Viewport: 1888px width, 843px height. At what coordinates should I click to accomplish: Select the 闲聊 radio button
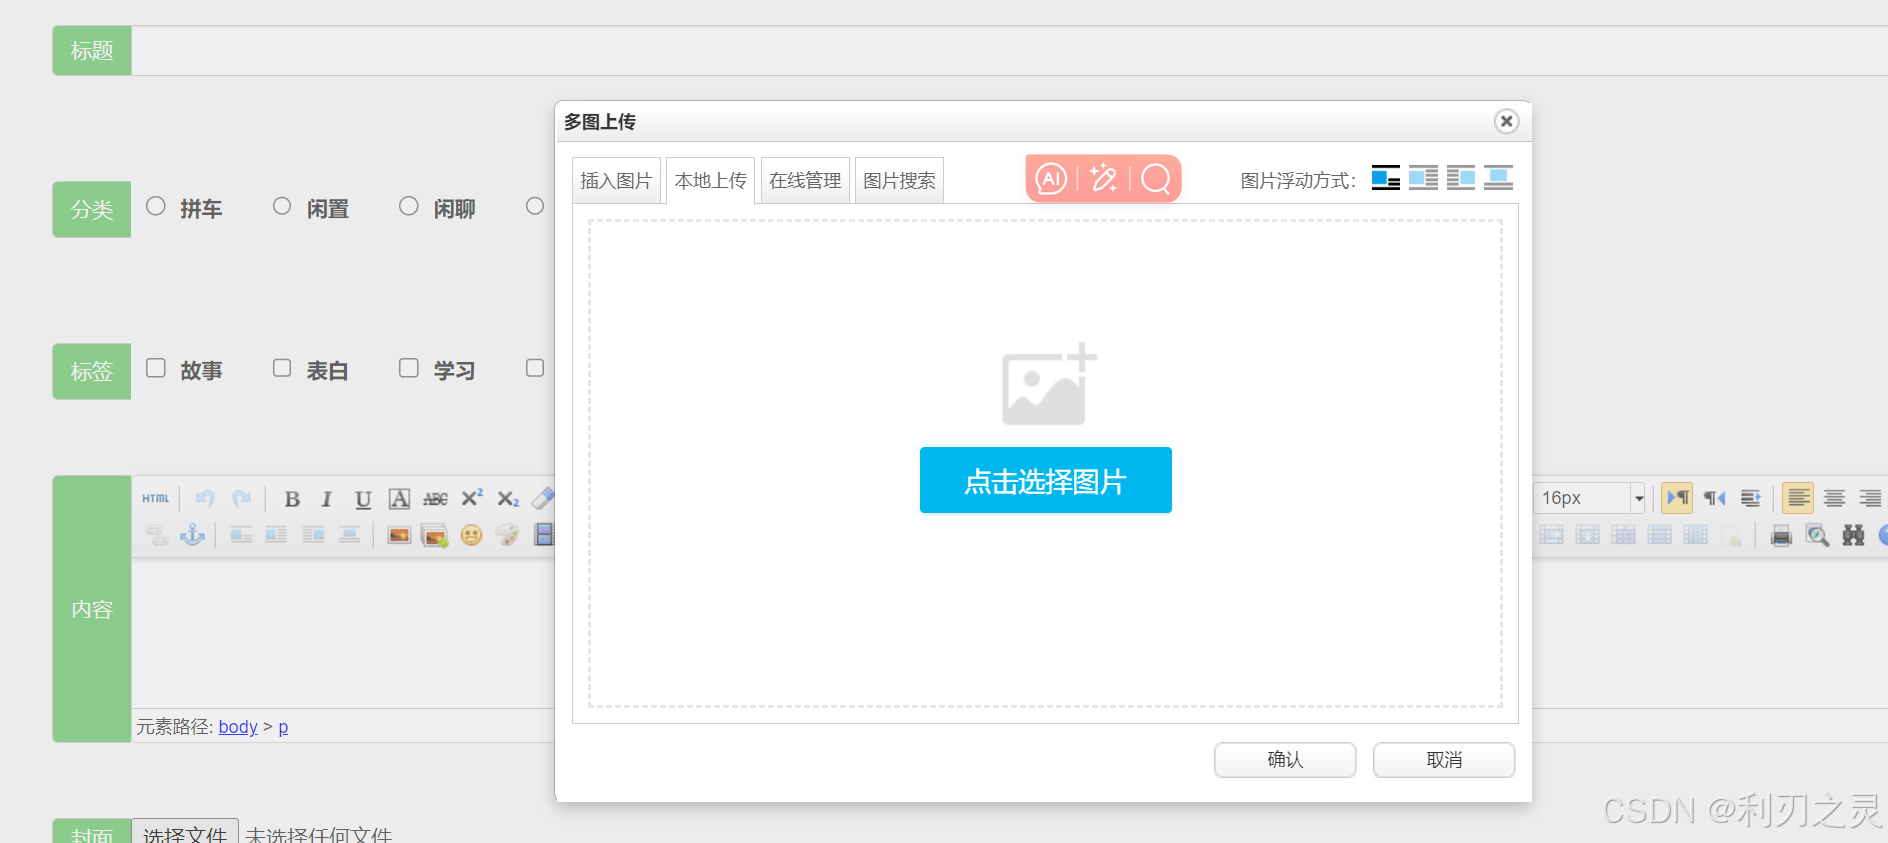(409, 206)
